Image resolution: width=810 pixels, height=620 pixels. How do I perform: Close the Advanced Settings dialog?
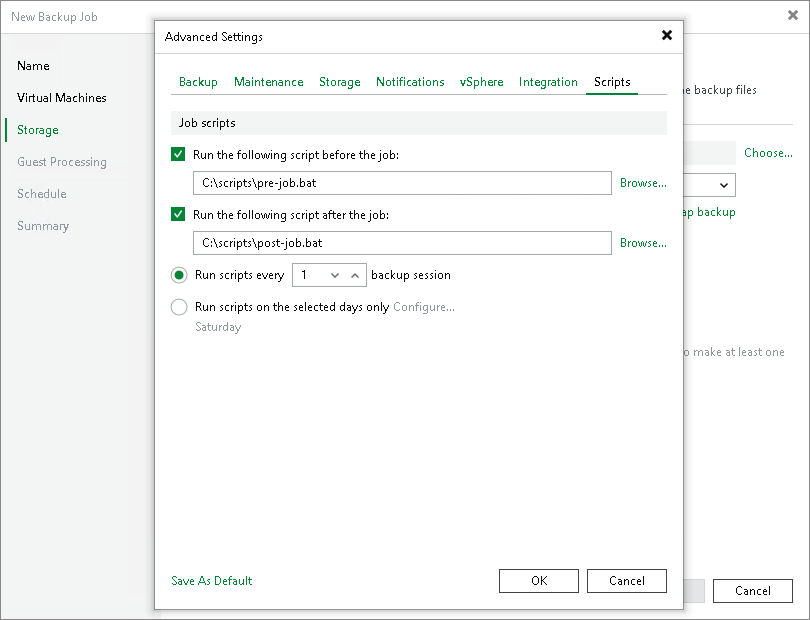(x=667, y=35)
